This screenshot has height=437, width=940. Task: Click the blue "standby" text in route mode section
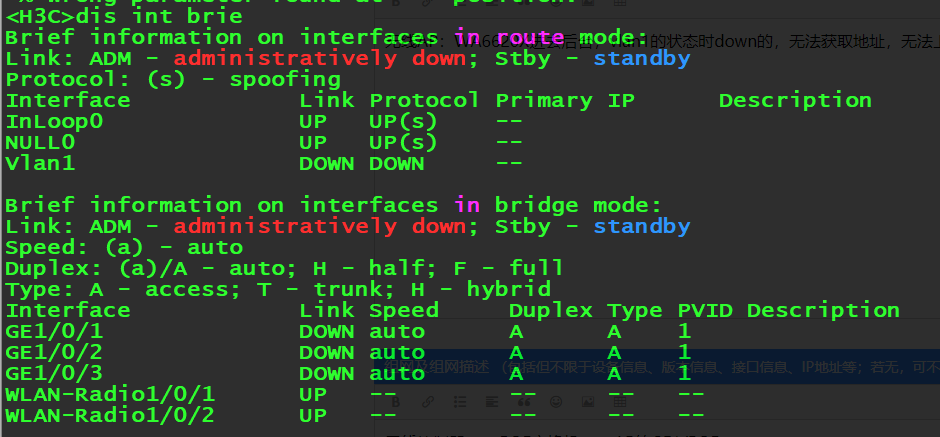pyautogui.click(x=641, y=58)
